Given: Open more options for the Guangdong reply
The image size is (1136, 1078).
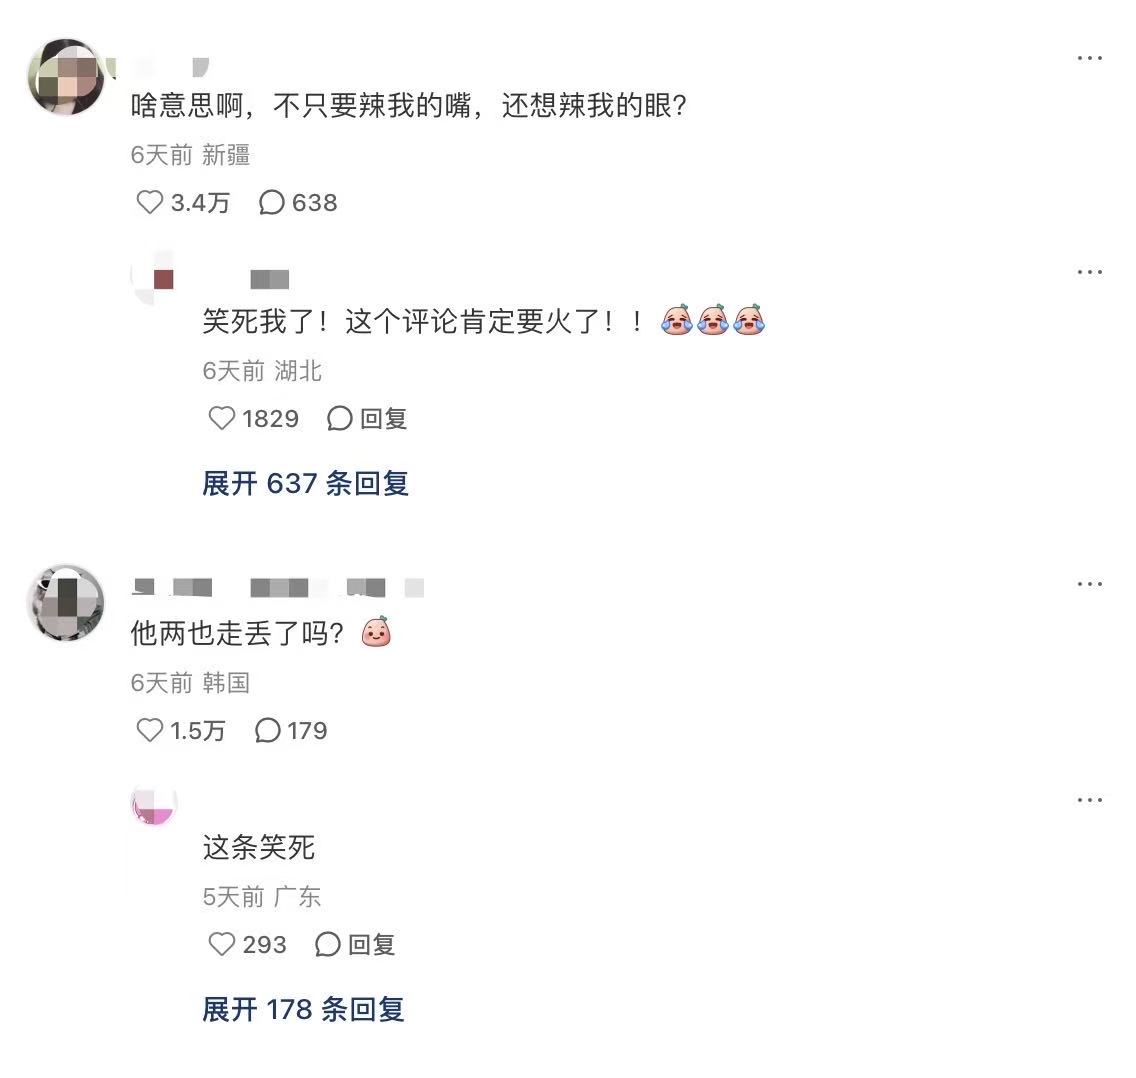Looking at the screenshot, I should point(1089,800).
